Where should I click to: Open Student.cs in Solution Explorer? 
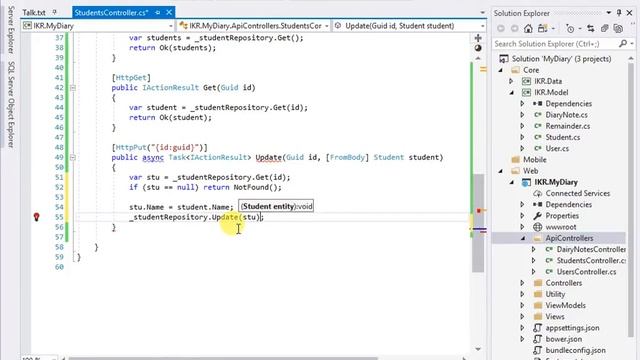562,138
